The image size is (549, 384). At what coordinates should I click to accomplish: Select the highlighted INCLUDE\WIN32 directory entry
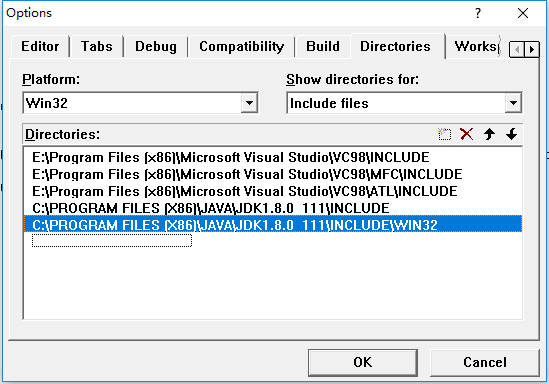coord(273,225)
